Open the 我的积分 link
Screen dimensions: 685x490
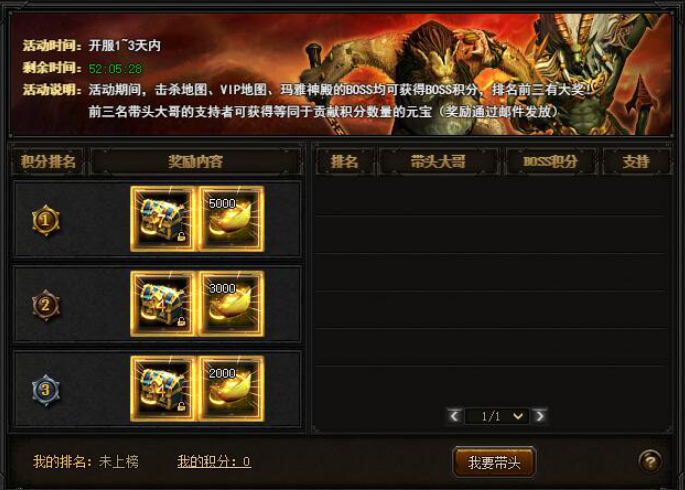[214, 462]
